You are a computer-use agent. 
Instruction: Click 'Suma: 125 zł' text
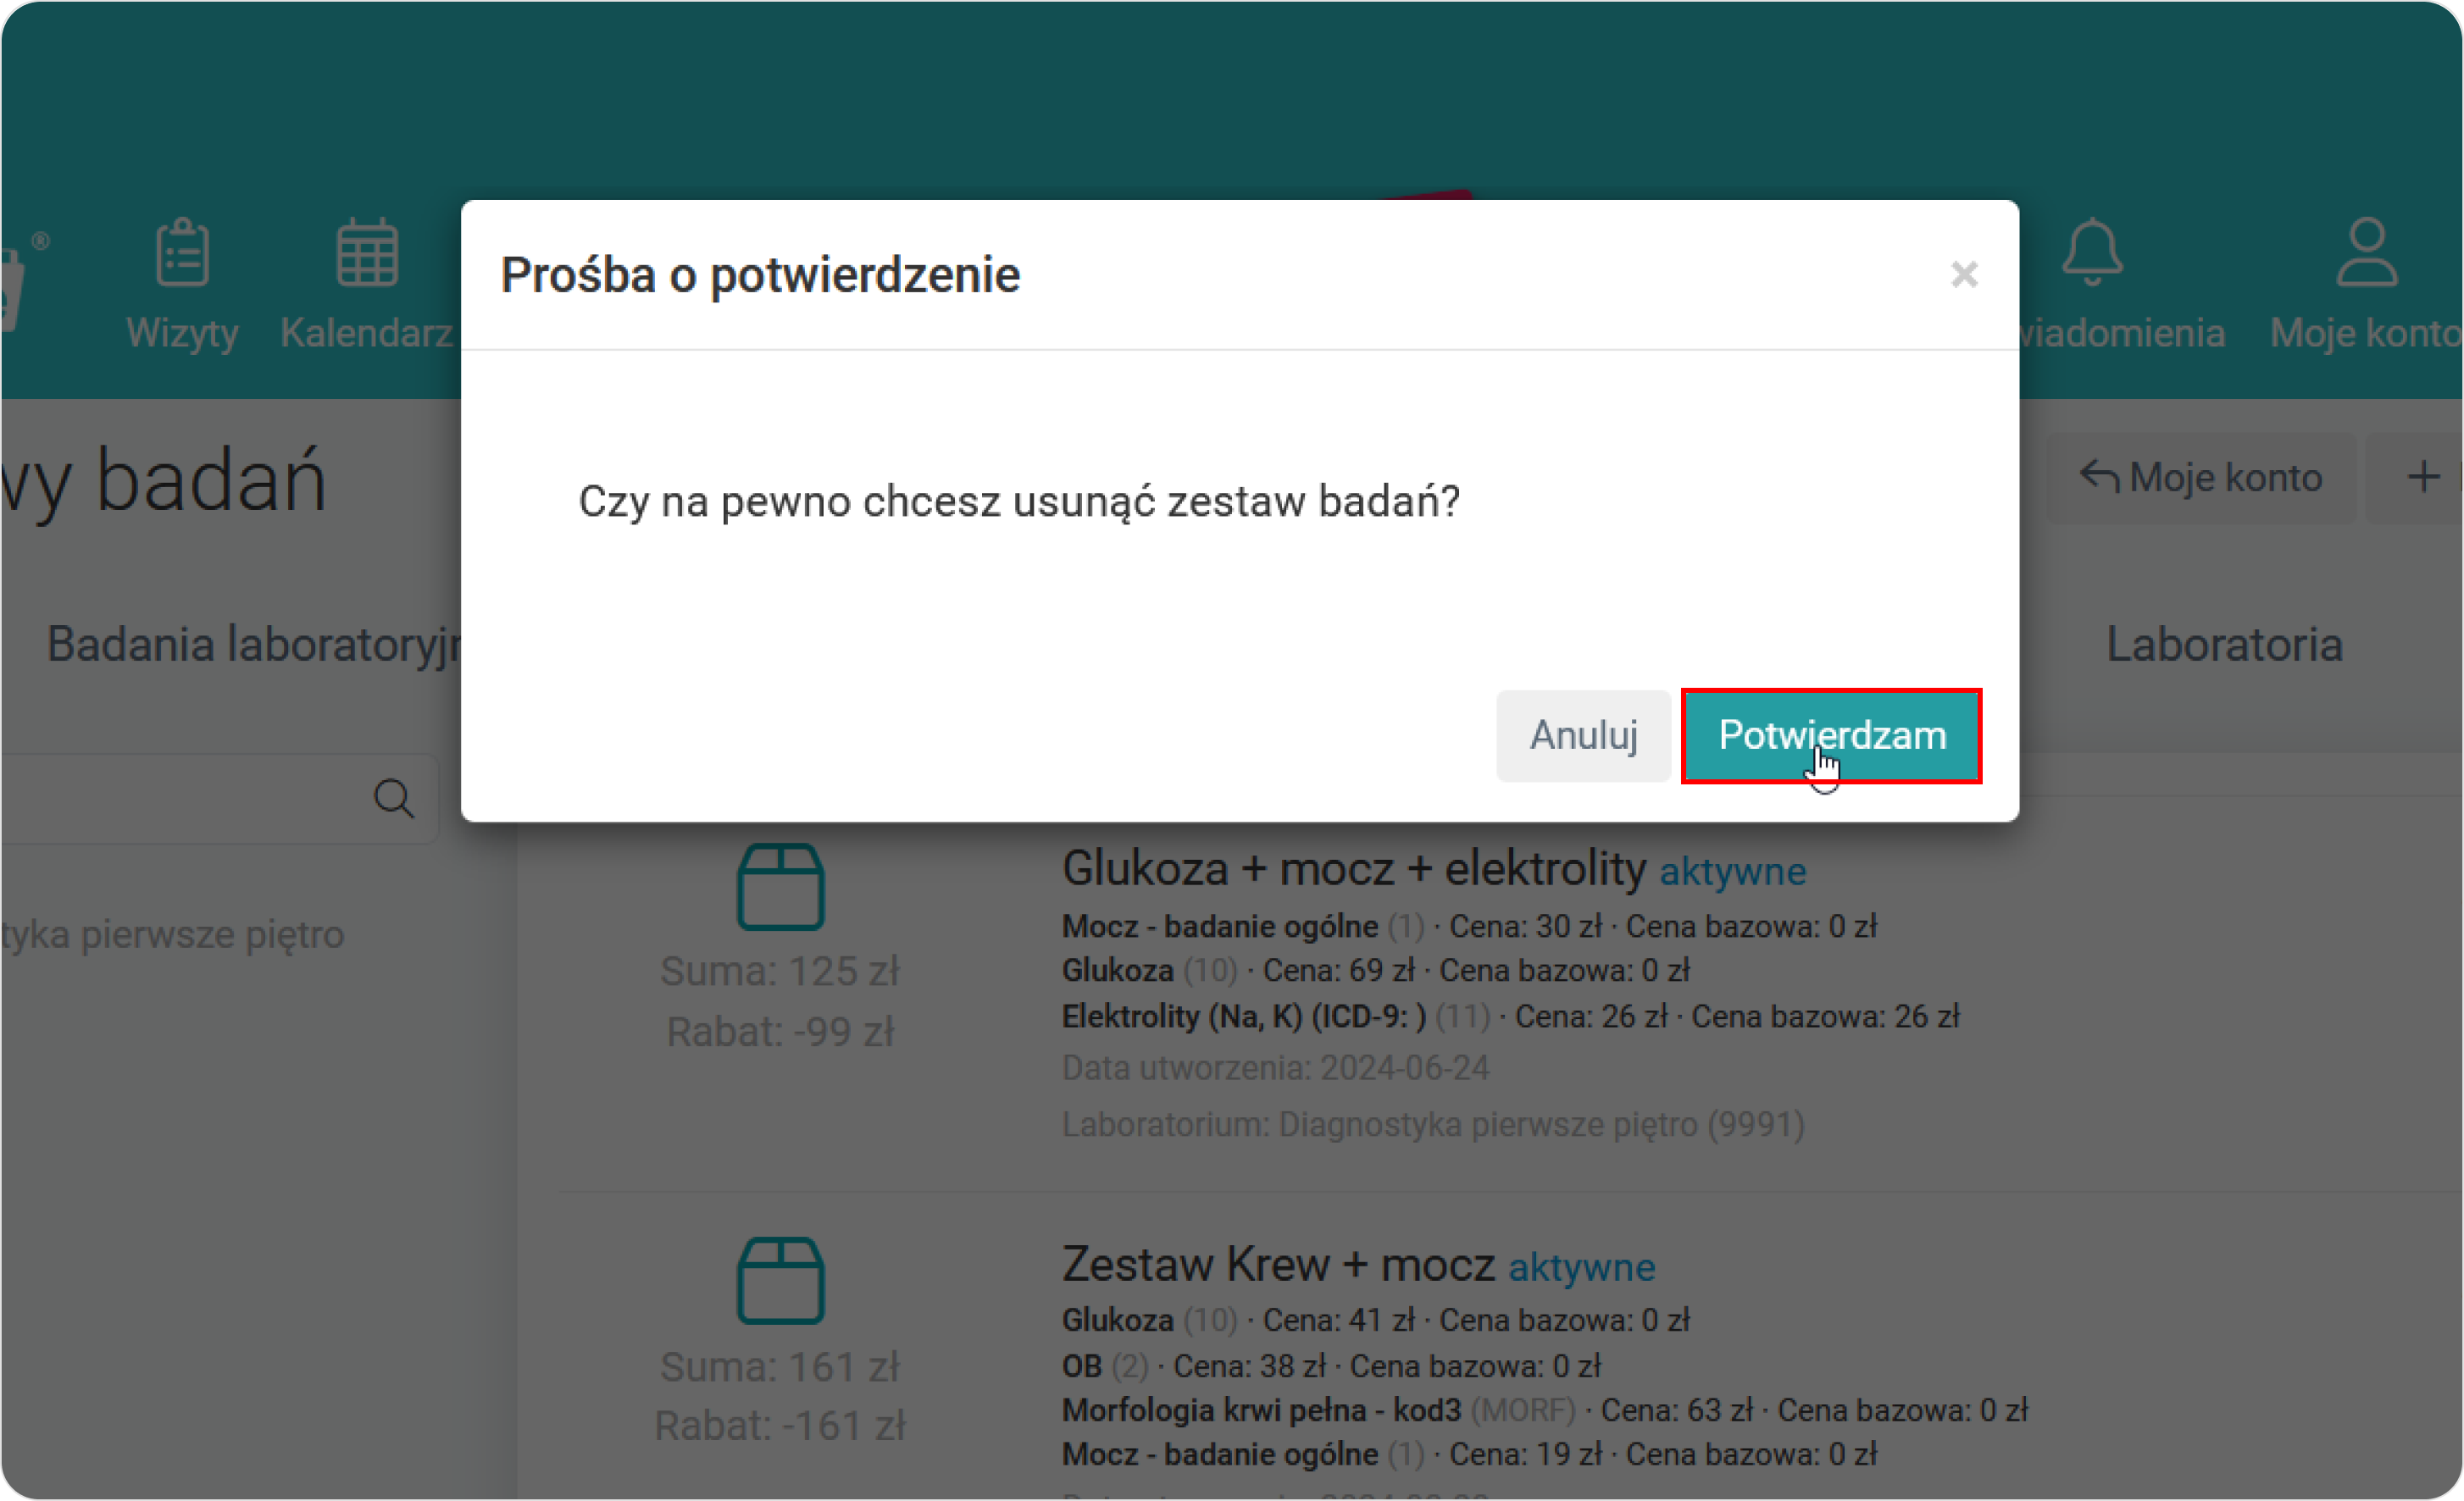[780, 971]
